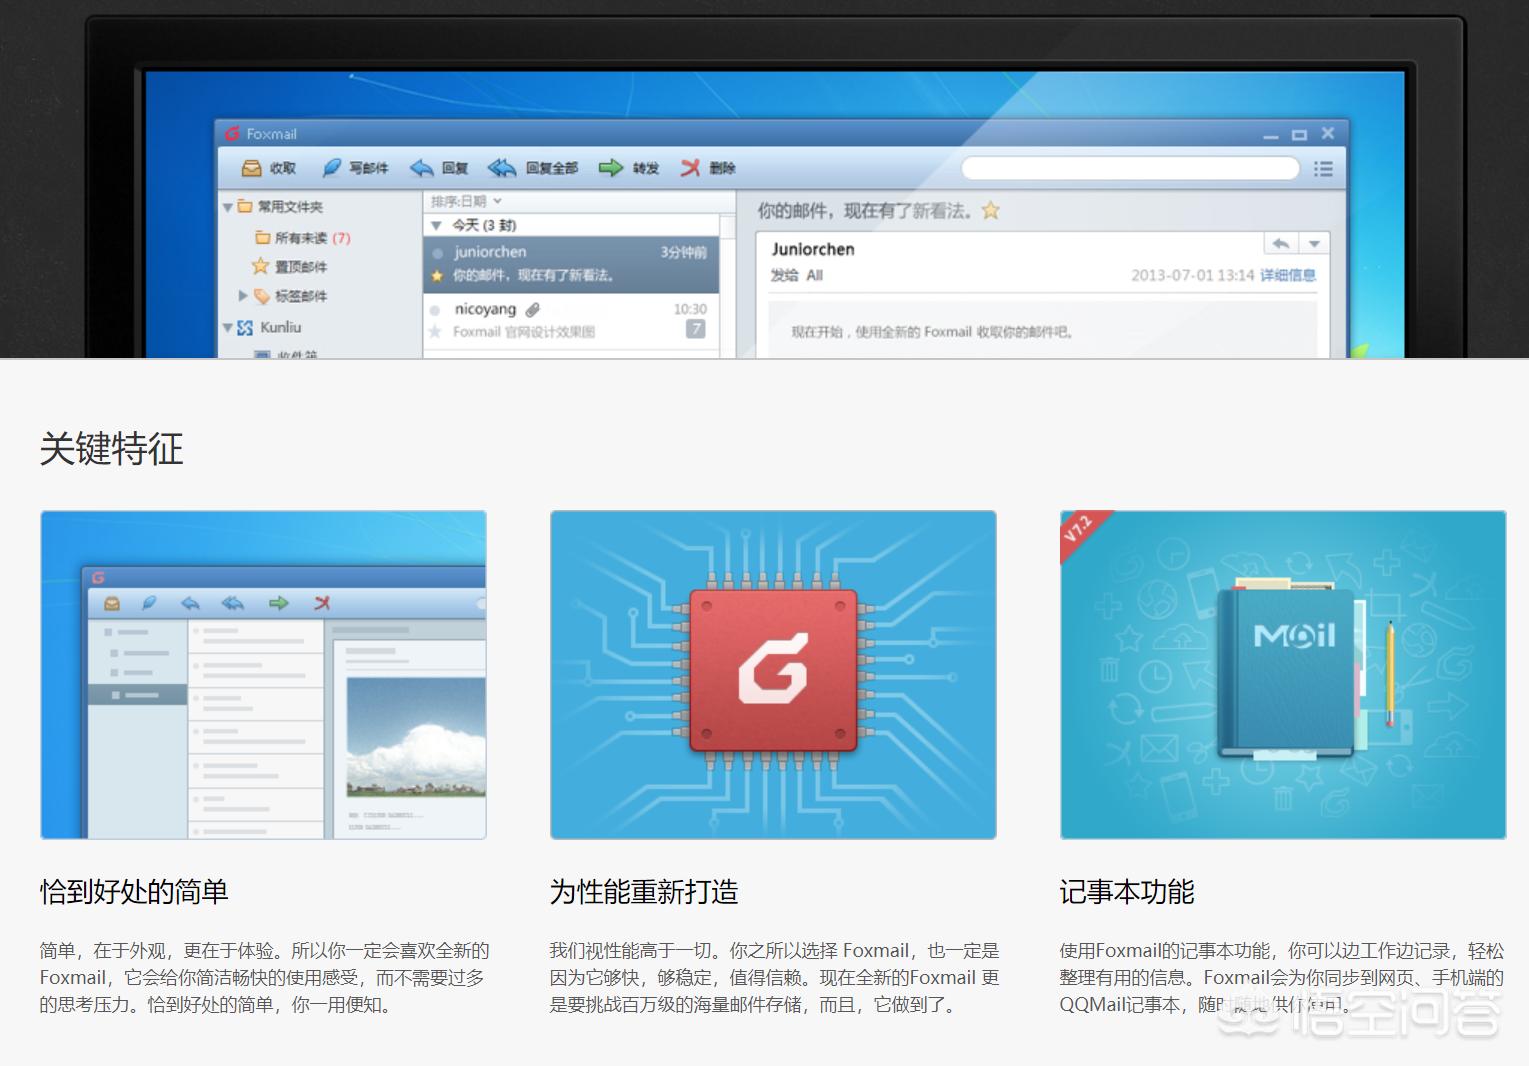Screen dimensions: 1529x1066
Task: Select the juniorchen email in the list
Action: click(571, 264)
